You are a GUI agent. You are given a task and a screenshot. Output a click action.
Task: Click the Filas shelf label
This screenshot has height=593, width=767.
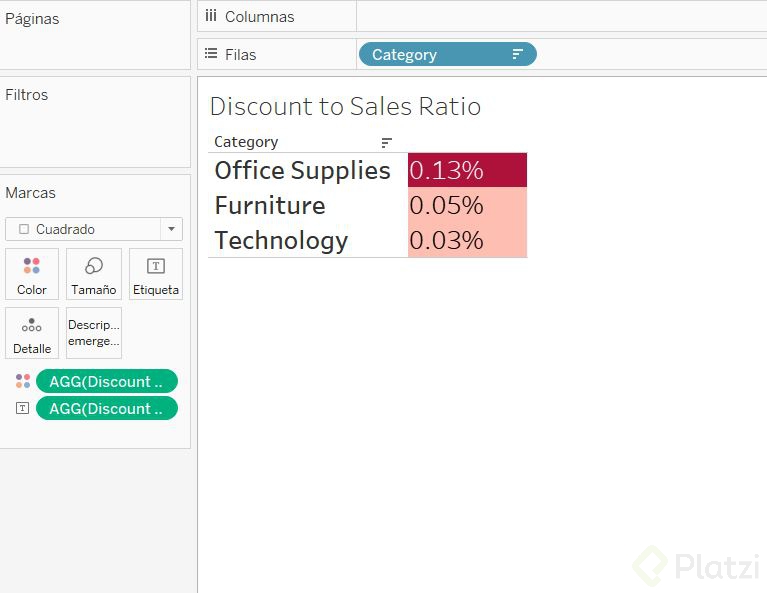point(240,54)
